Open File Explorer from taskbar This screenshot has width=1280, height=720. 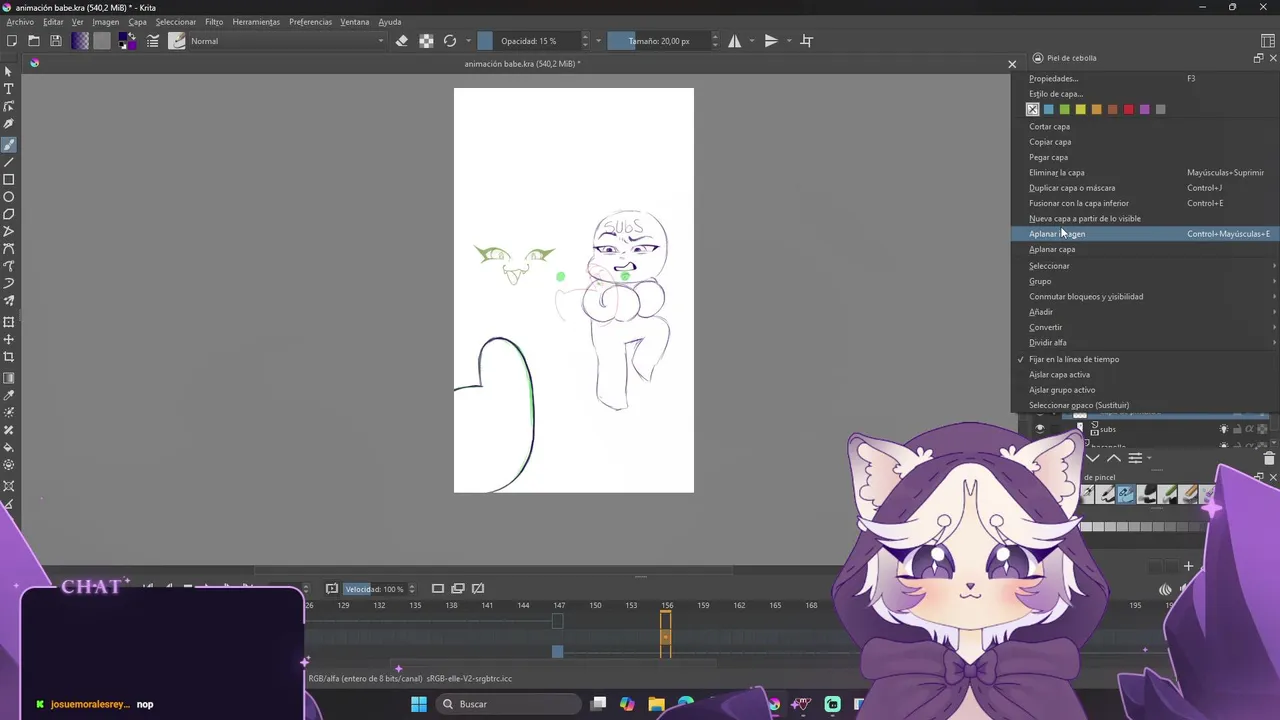point(656,704)
